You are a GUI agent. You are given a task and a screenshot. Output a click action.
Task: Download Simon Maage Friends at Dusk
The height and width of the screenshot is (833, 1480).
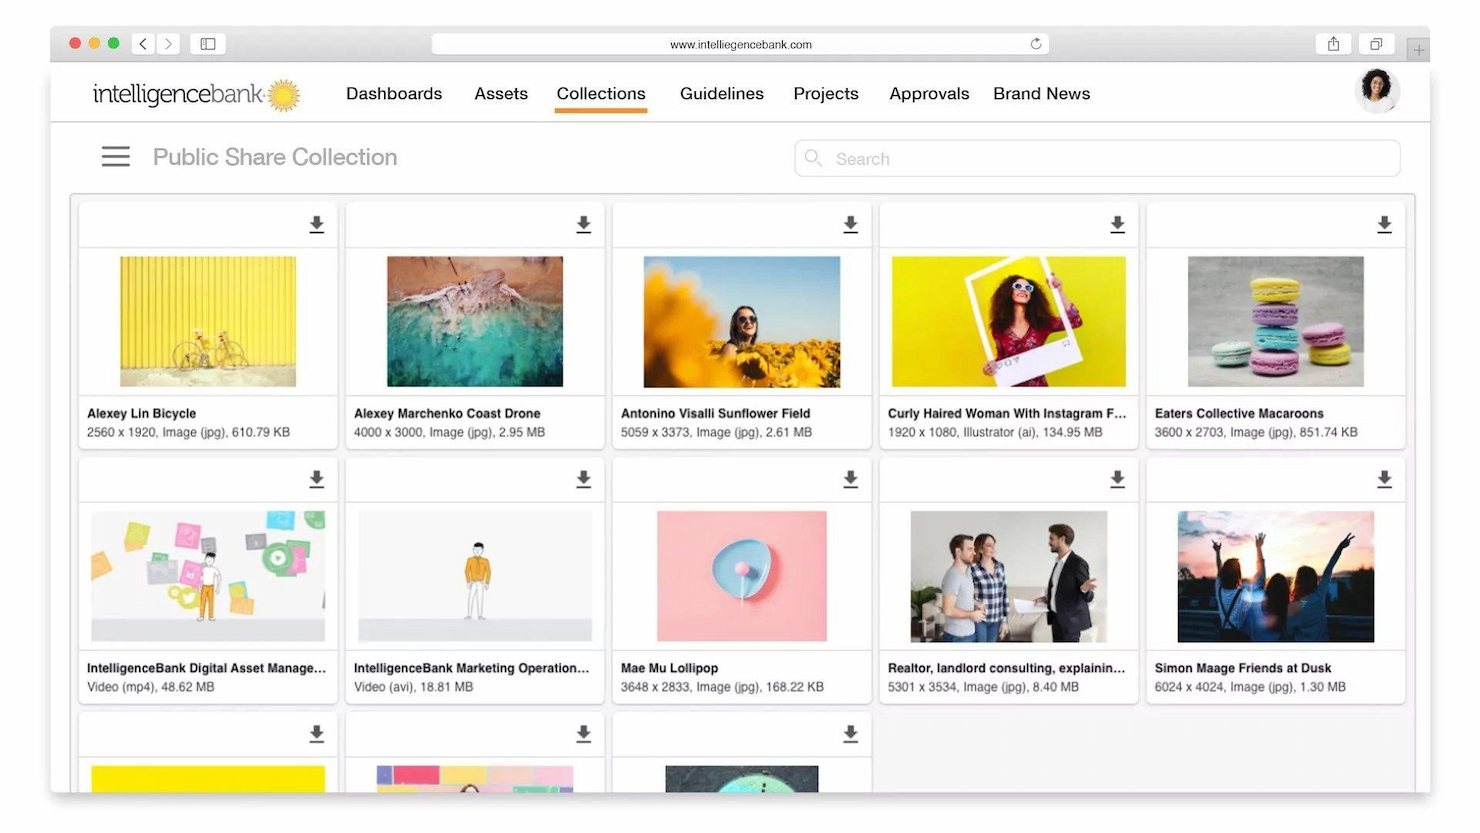[1384, 480]
